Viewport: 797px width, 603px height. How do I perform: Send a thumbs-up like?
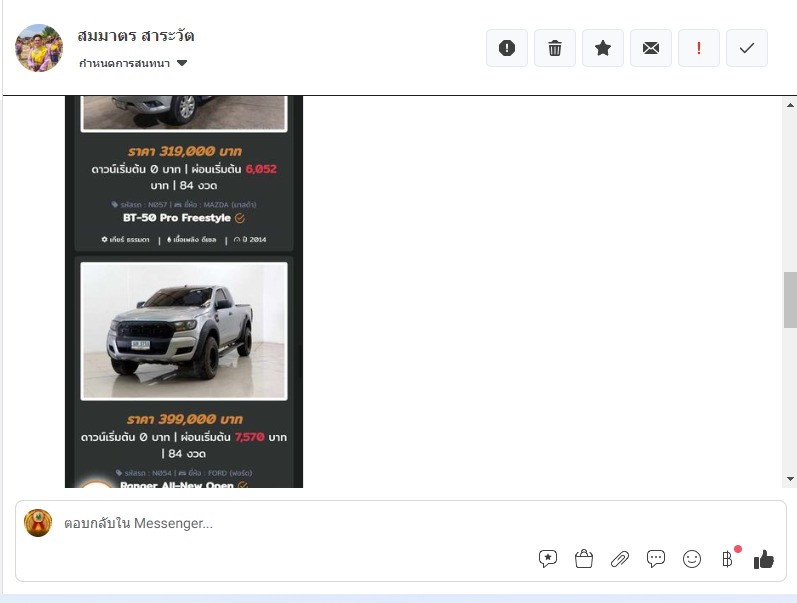pos(763,559)
